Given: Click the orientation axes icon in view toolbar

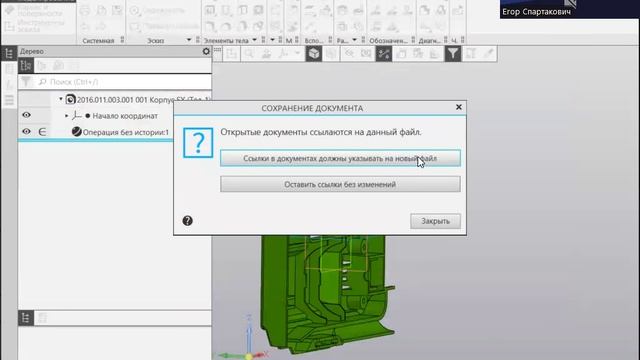Looking at the screenshot, I should tap(283, 54).
